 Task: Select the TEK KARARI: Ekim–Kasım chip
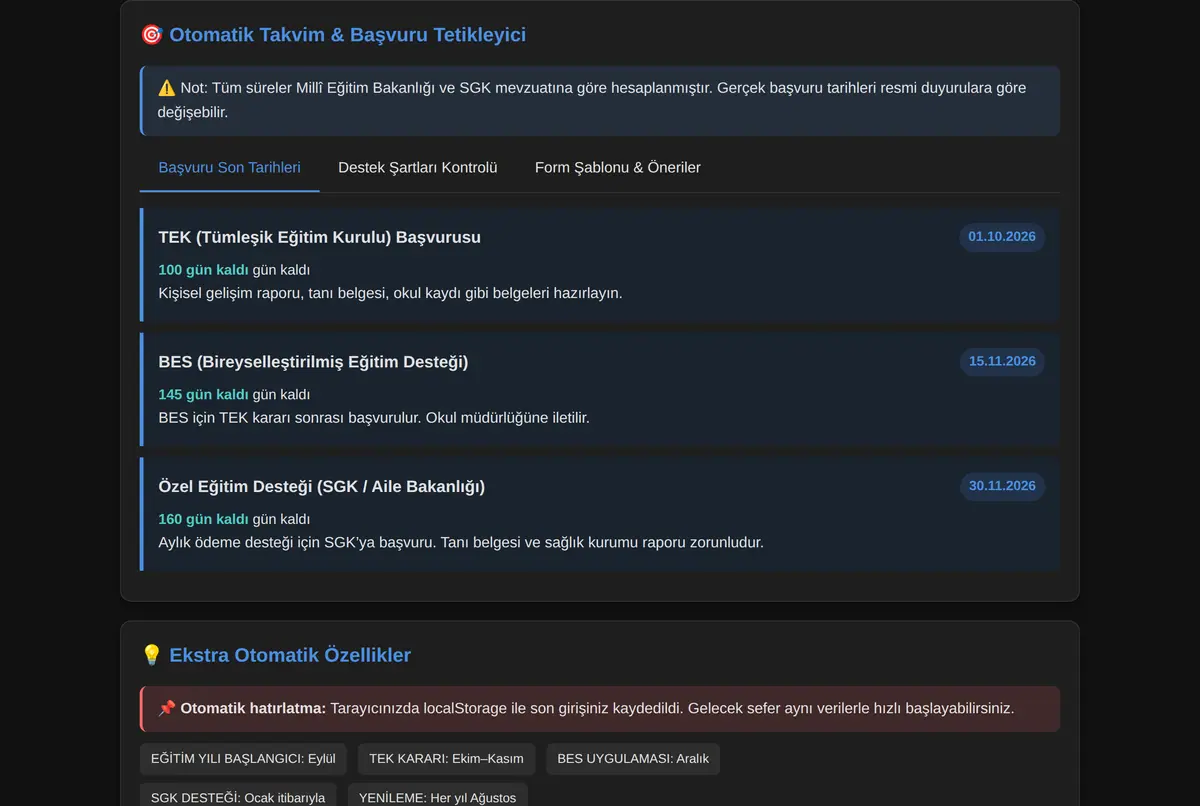tap(447, 759)
